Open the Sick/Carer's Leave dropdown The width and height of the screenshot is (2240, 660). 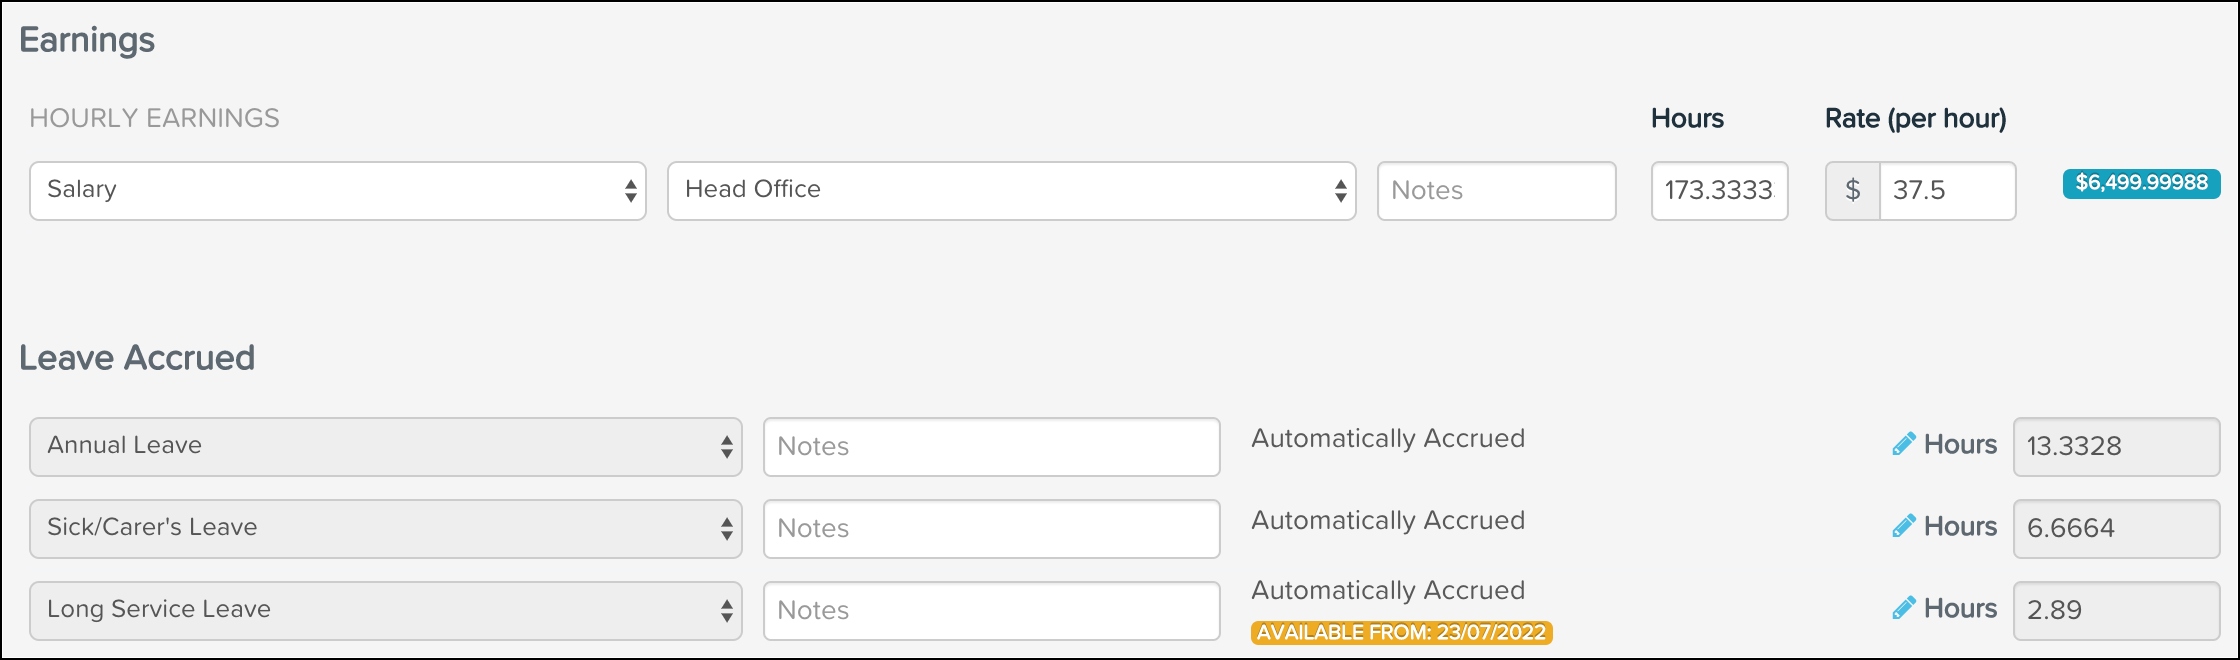pyautogui.click(x=385, y=528)
